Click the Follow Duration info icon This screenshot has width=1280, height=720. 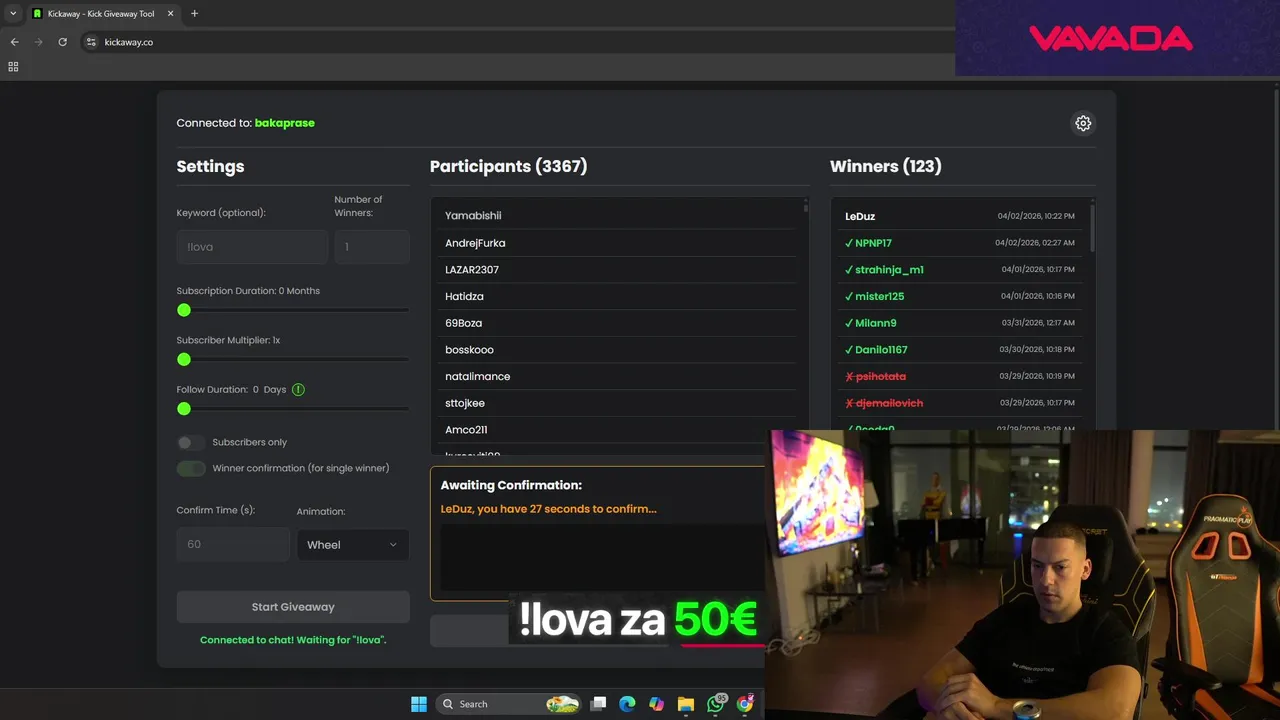coord(298,389)
